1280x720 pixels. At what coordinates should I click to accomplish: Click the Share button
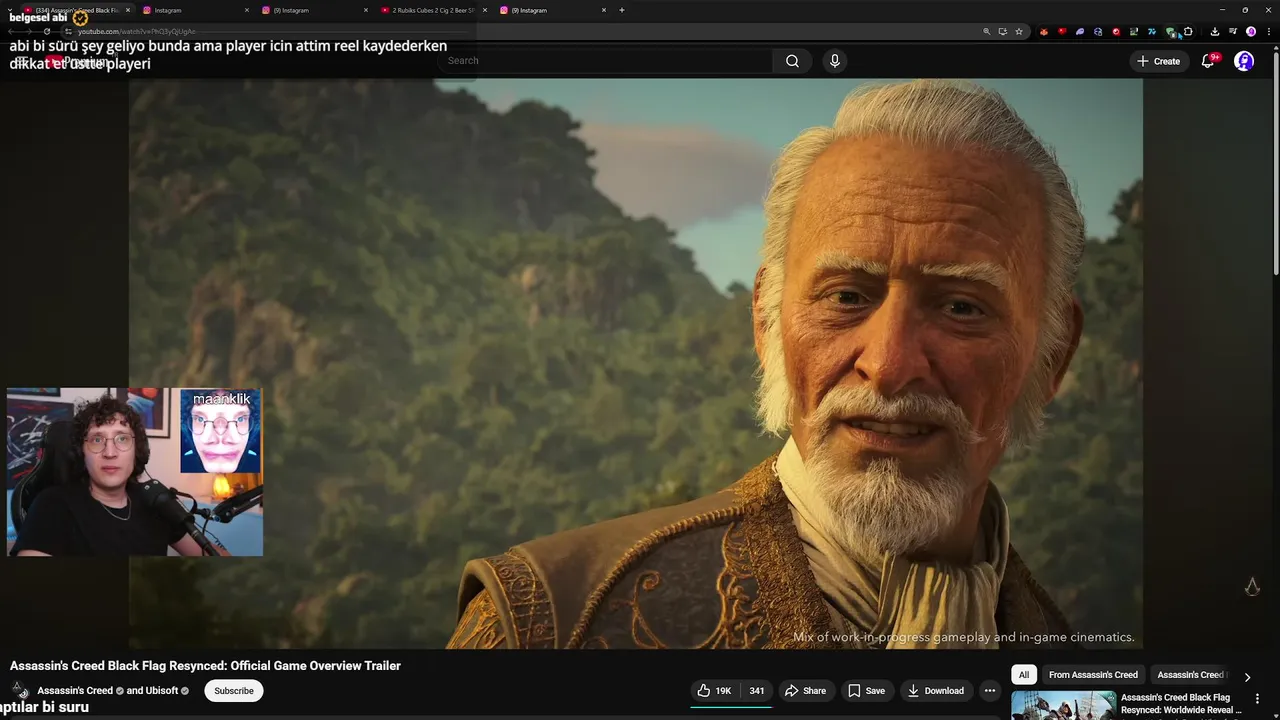[x=805, y=691]
